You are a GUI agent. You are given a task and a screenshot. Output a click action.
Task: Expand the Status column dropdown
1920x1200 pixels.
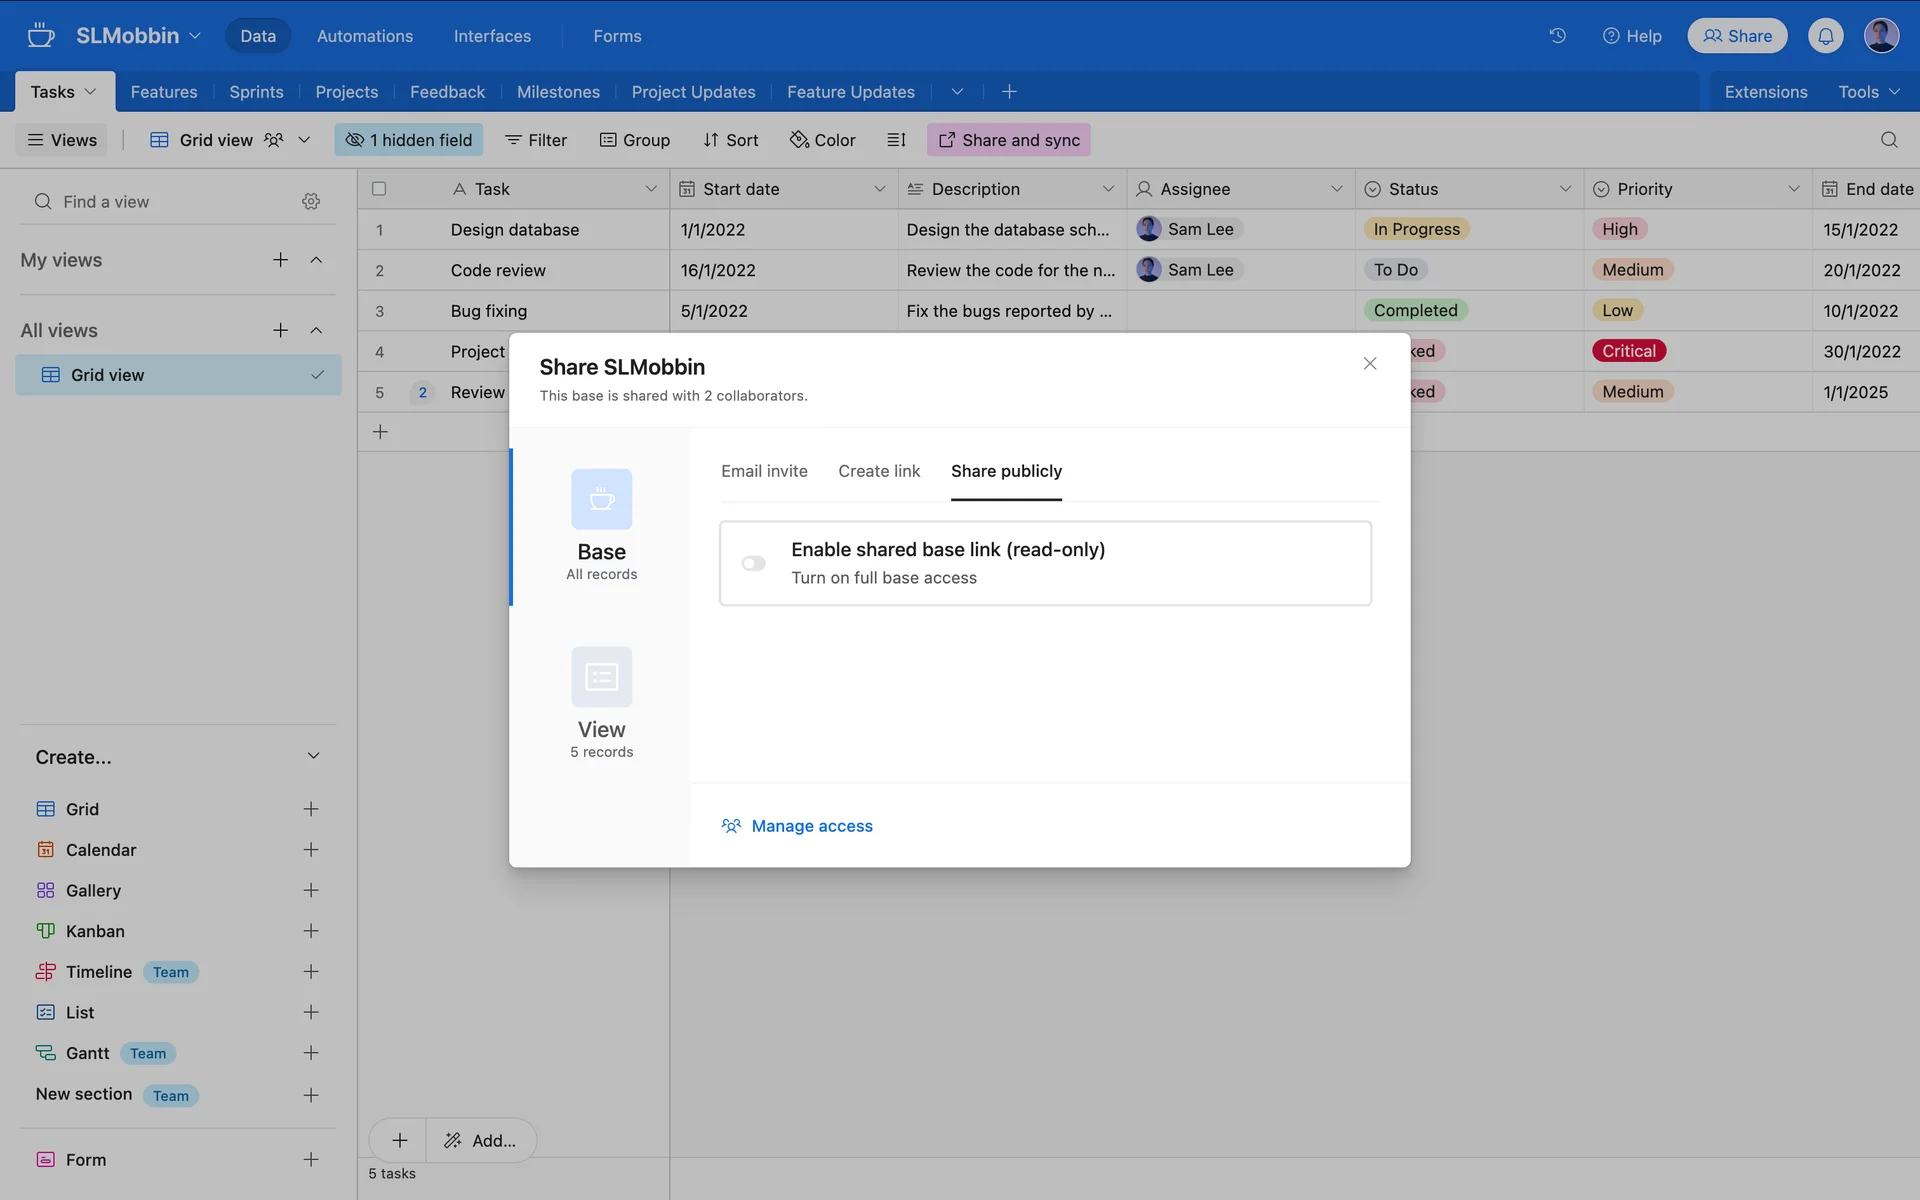1564,189
